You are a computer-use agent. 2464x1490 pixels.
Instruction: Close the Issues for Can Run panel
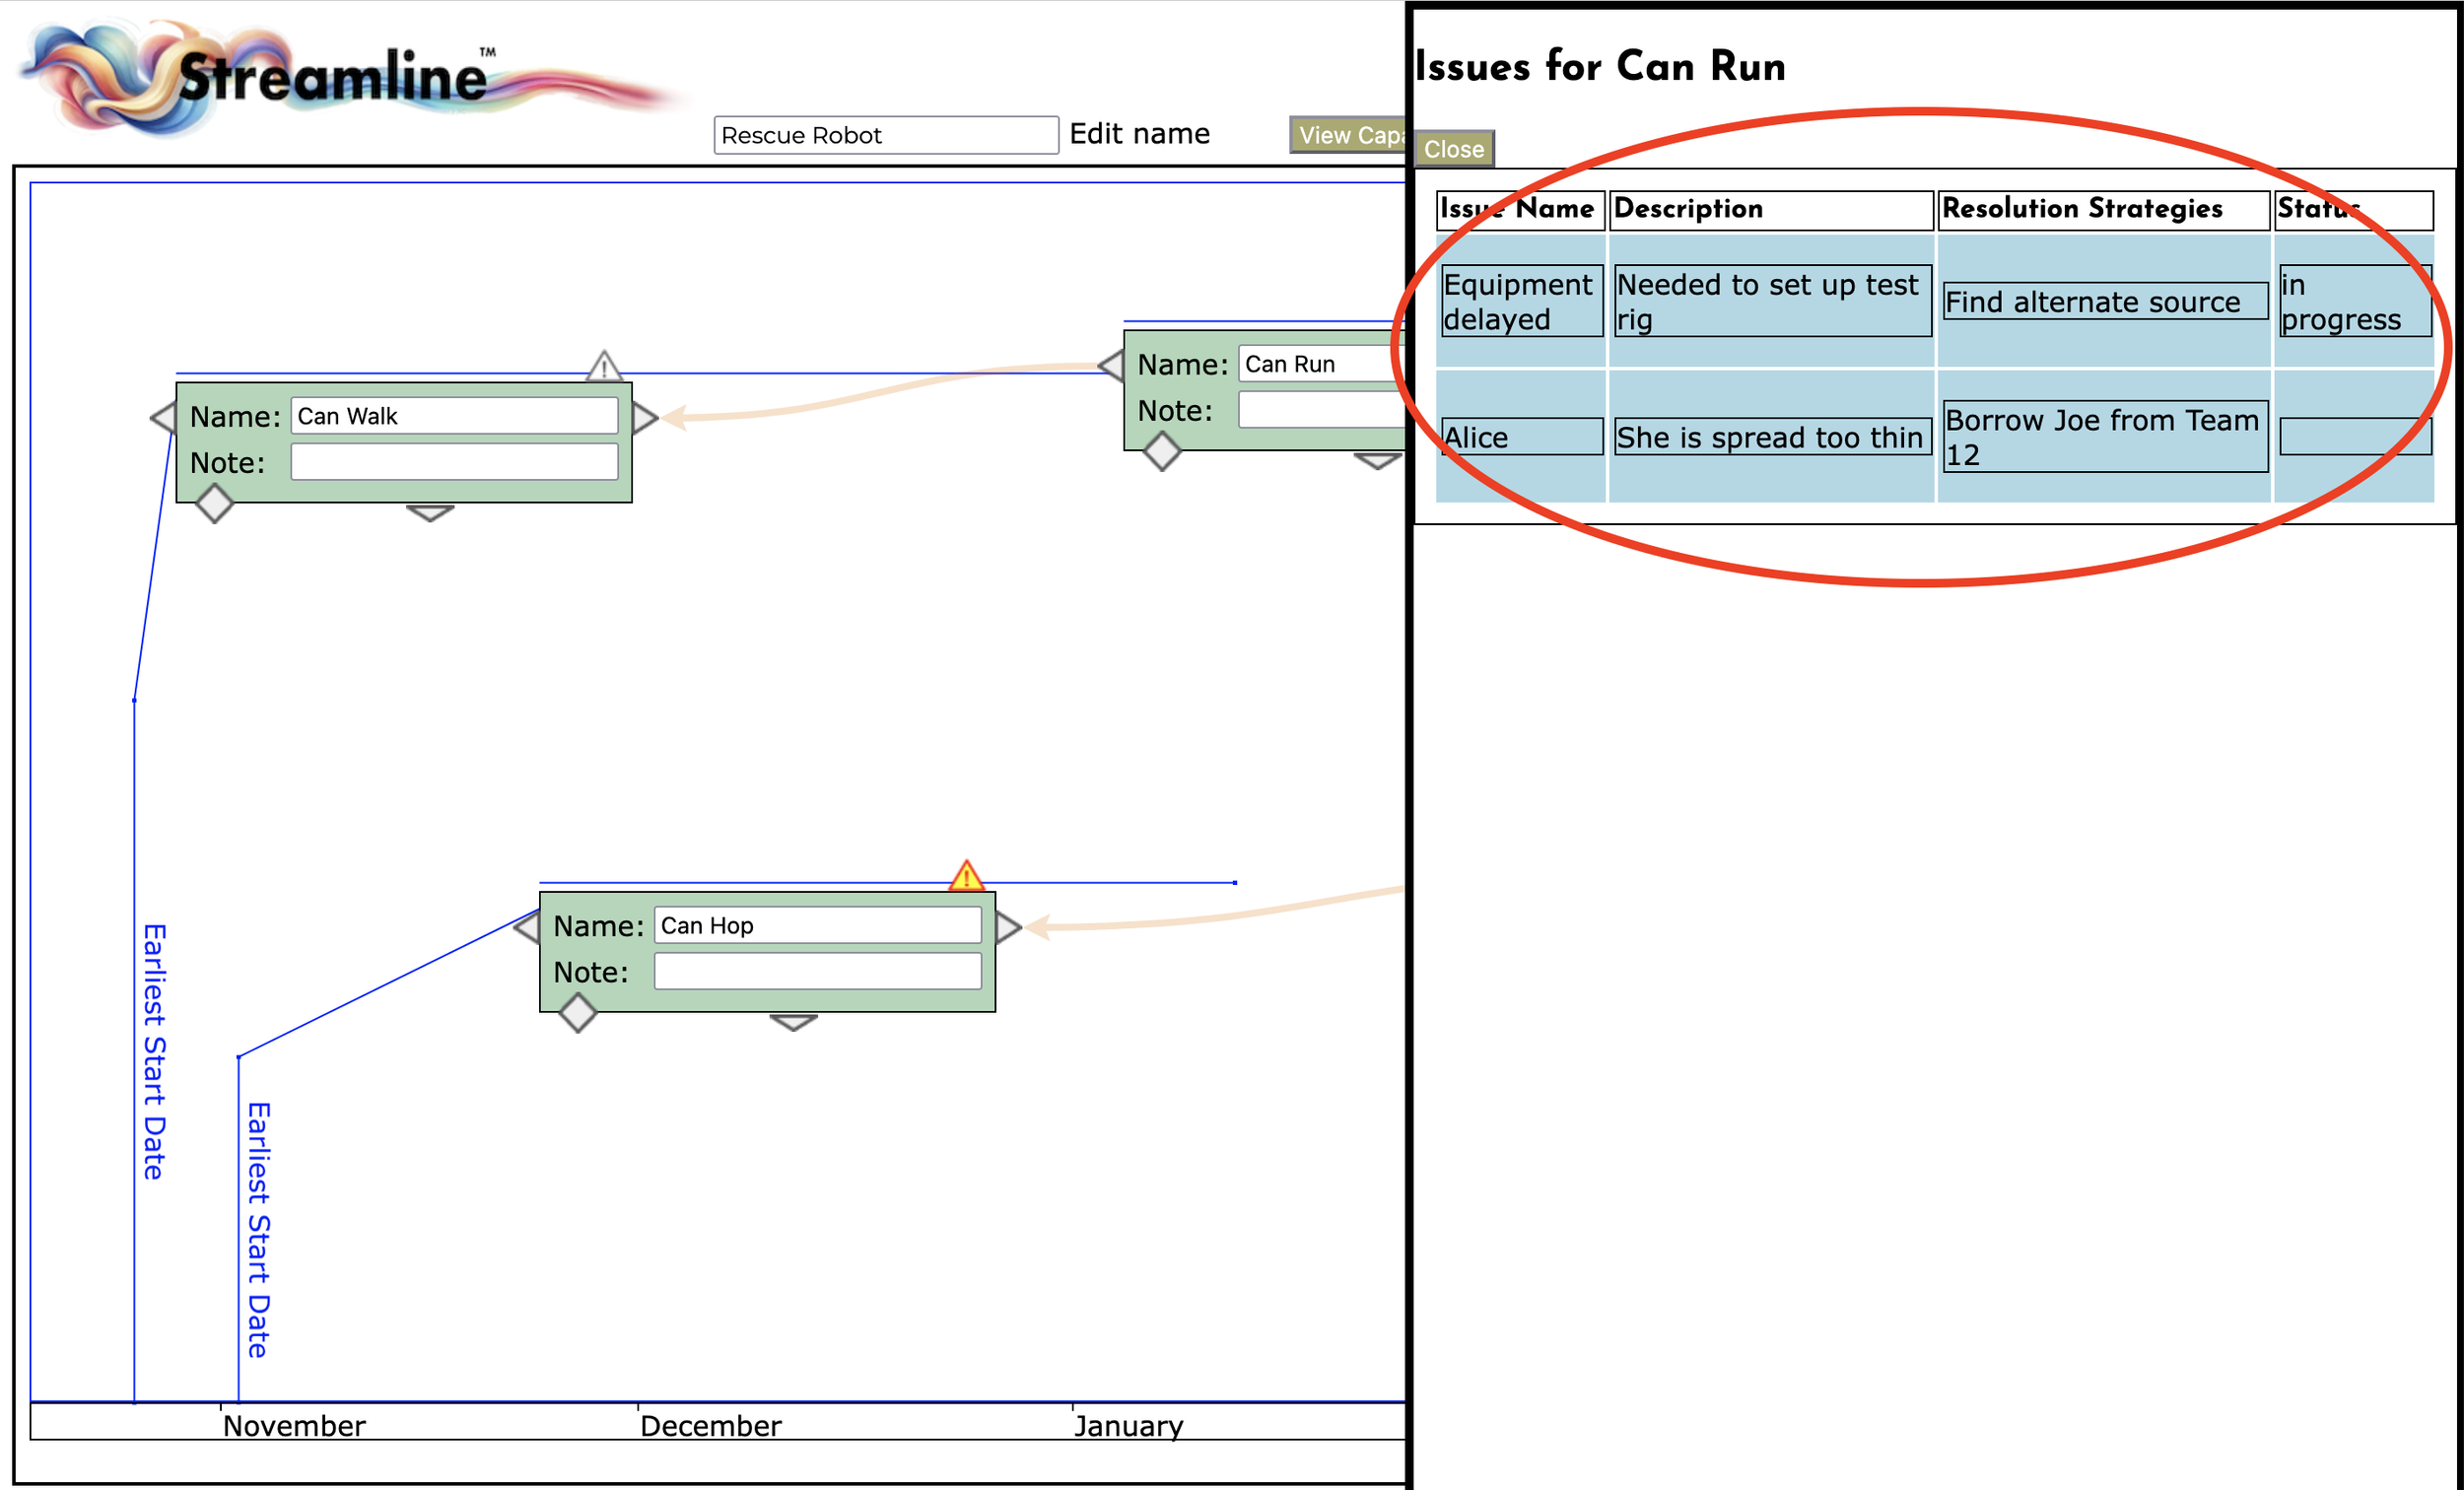(x=1454, y=149)
